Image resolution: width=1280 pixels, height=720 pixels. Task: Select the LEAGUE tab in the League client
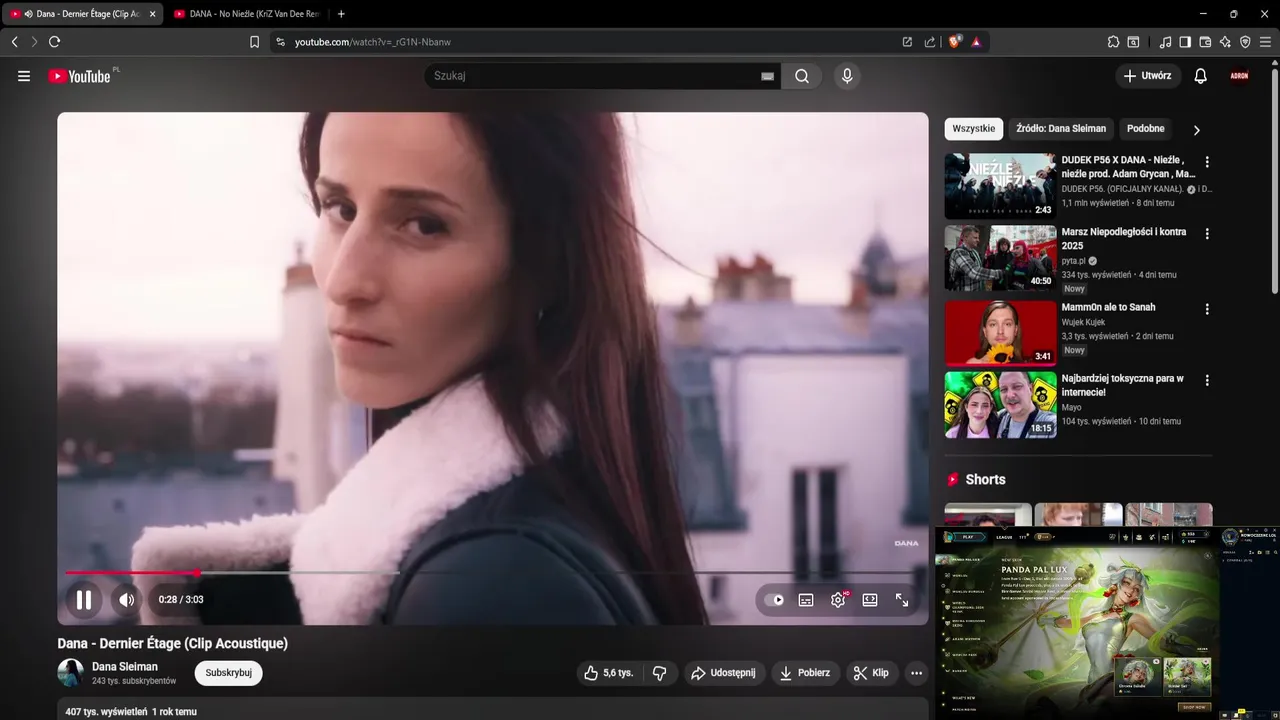click(1004, 537)
